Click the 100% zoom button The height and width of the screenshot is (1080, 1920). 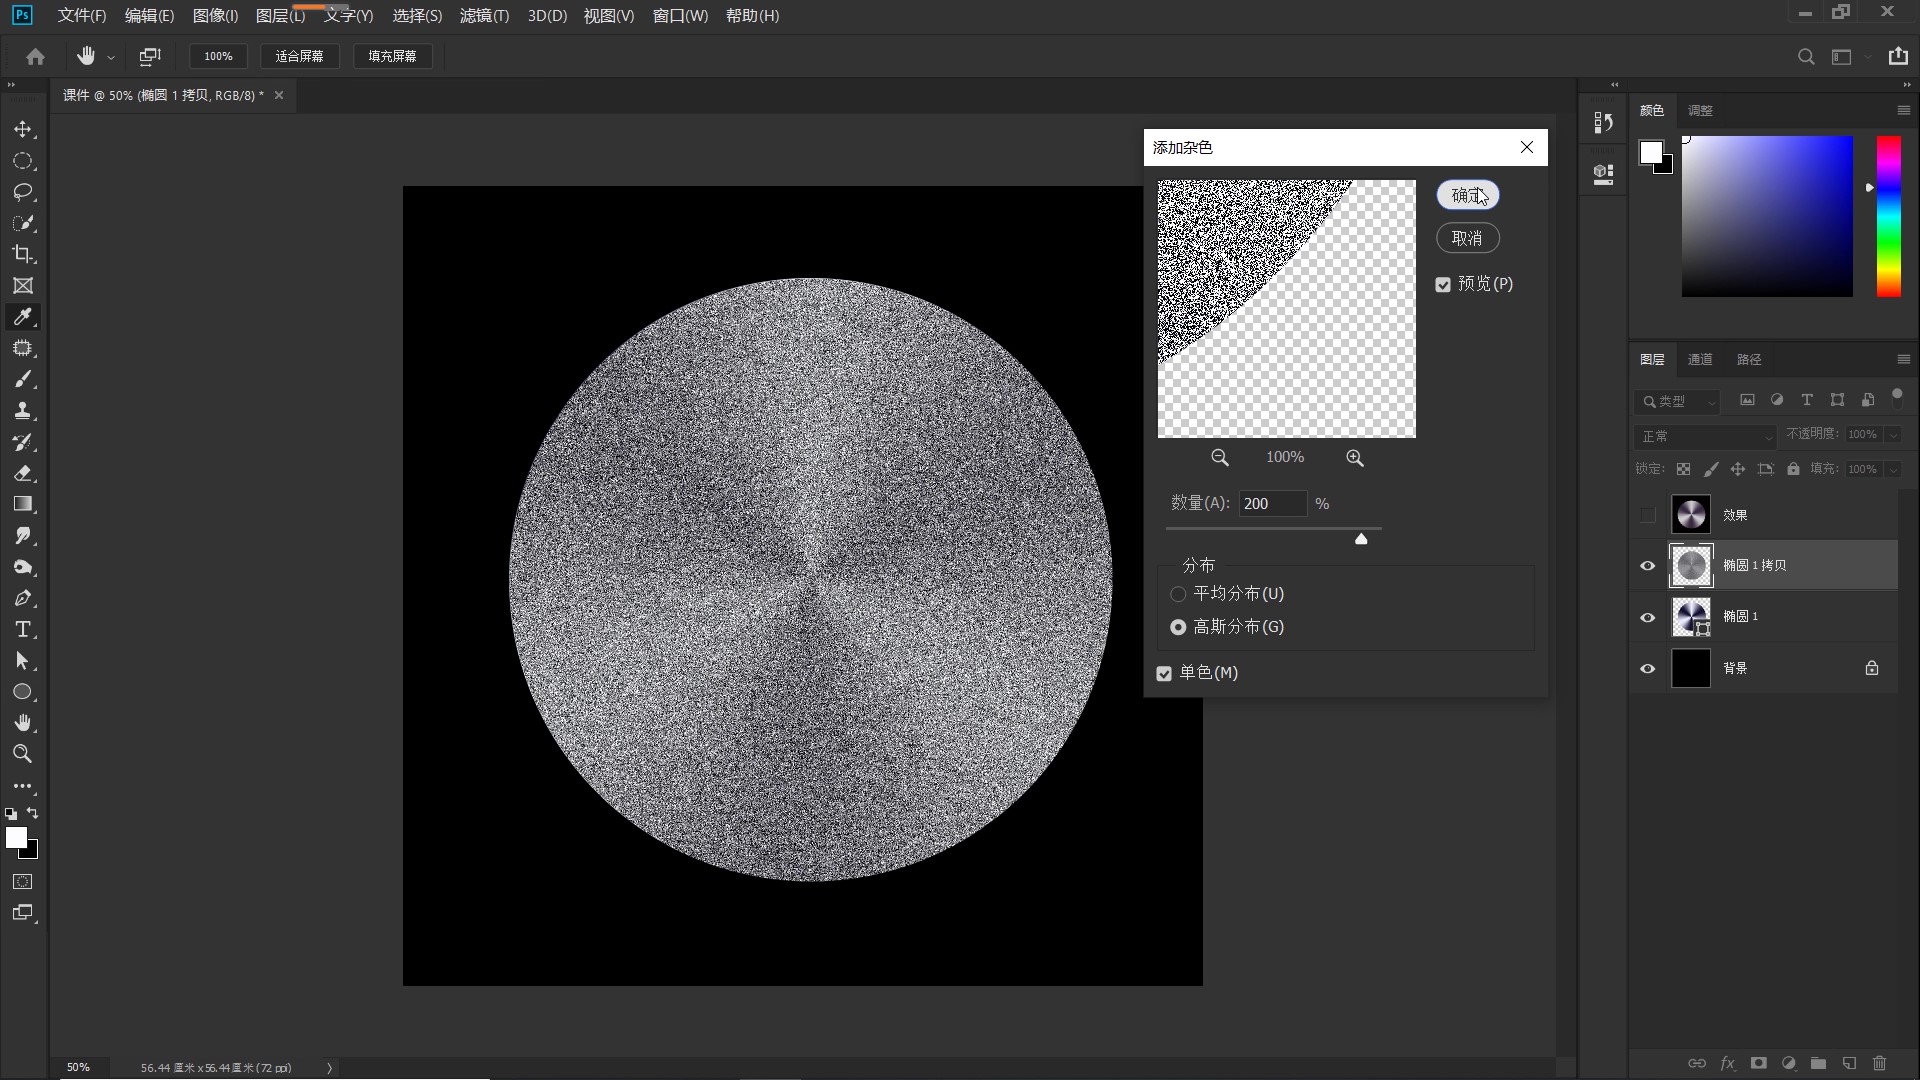pyautogui.click(x=218, y=56)
